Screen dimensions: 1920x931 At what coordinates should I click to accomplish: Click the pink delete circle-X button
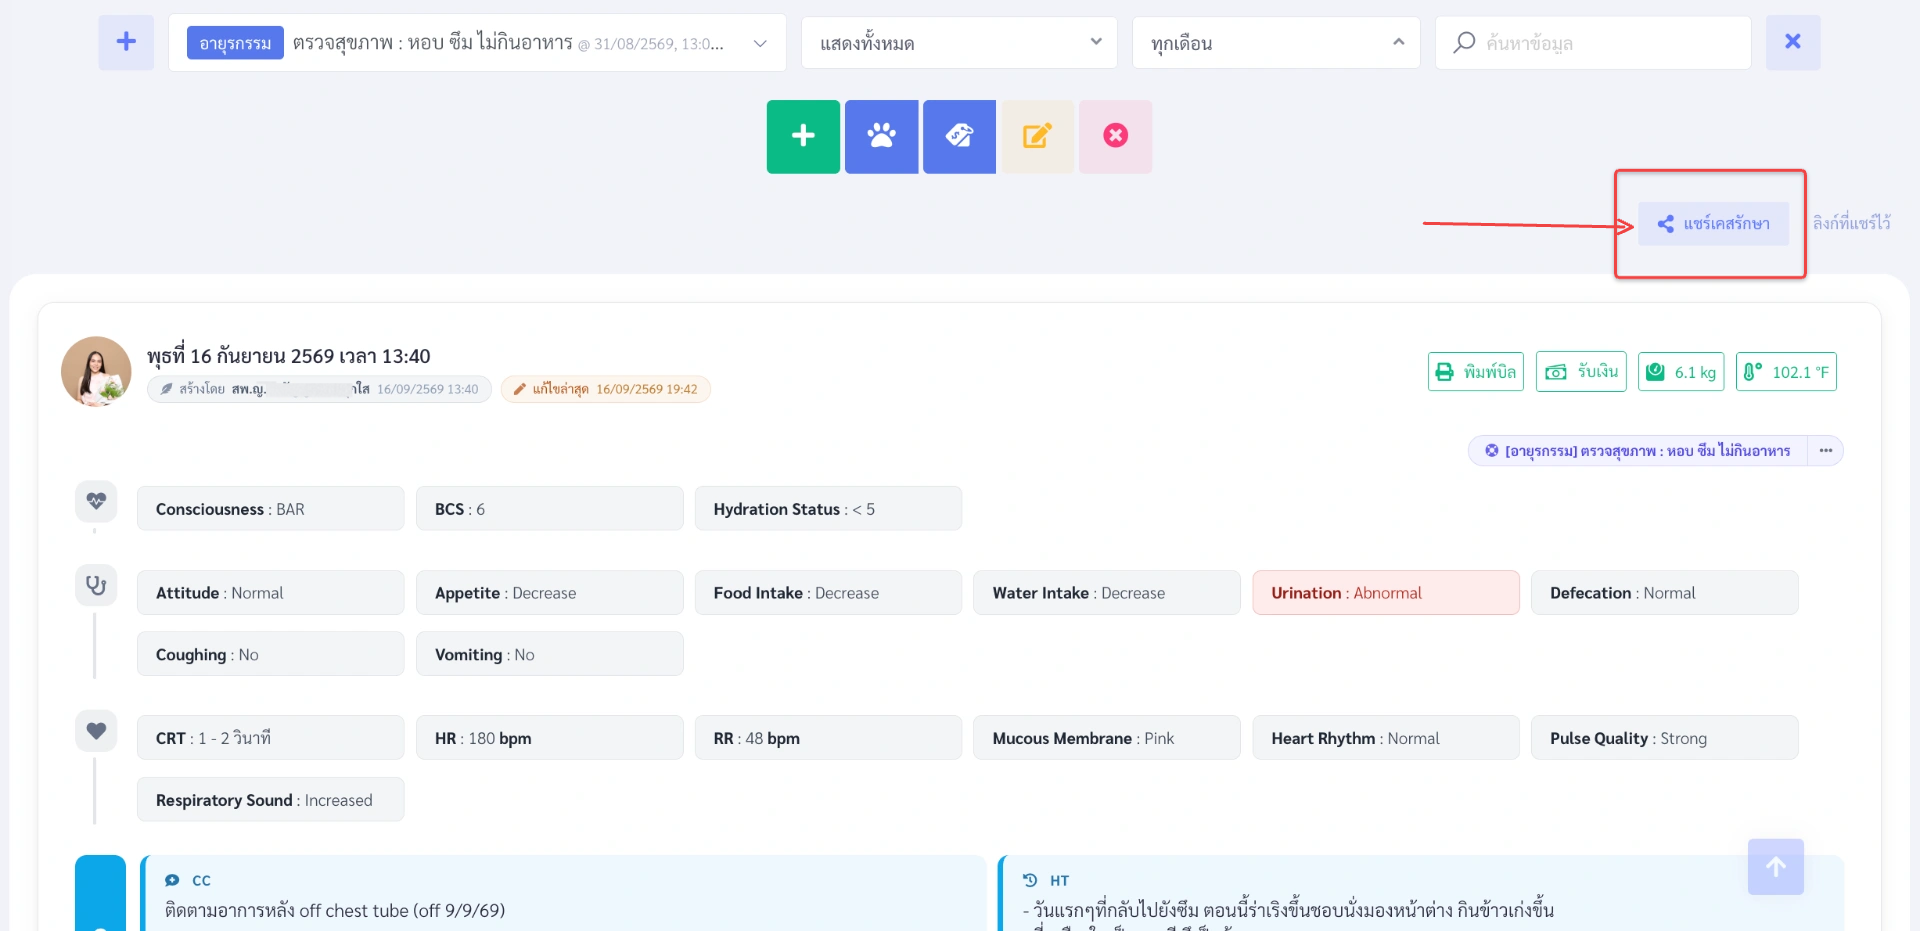click(x=1115, y=136)
